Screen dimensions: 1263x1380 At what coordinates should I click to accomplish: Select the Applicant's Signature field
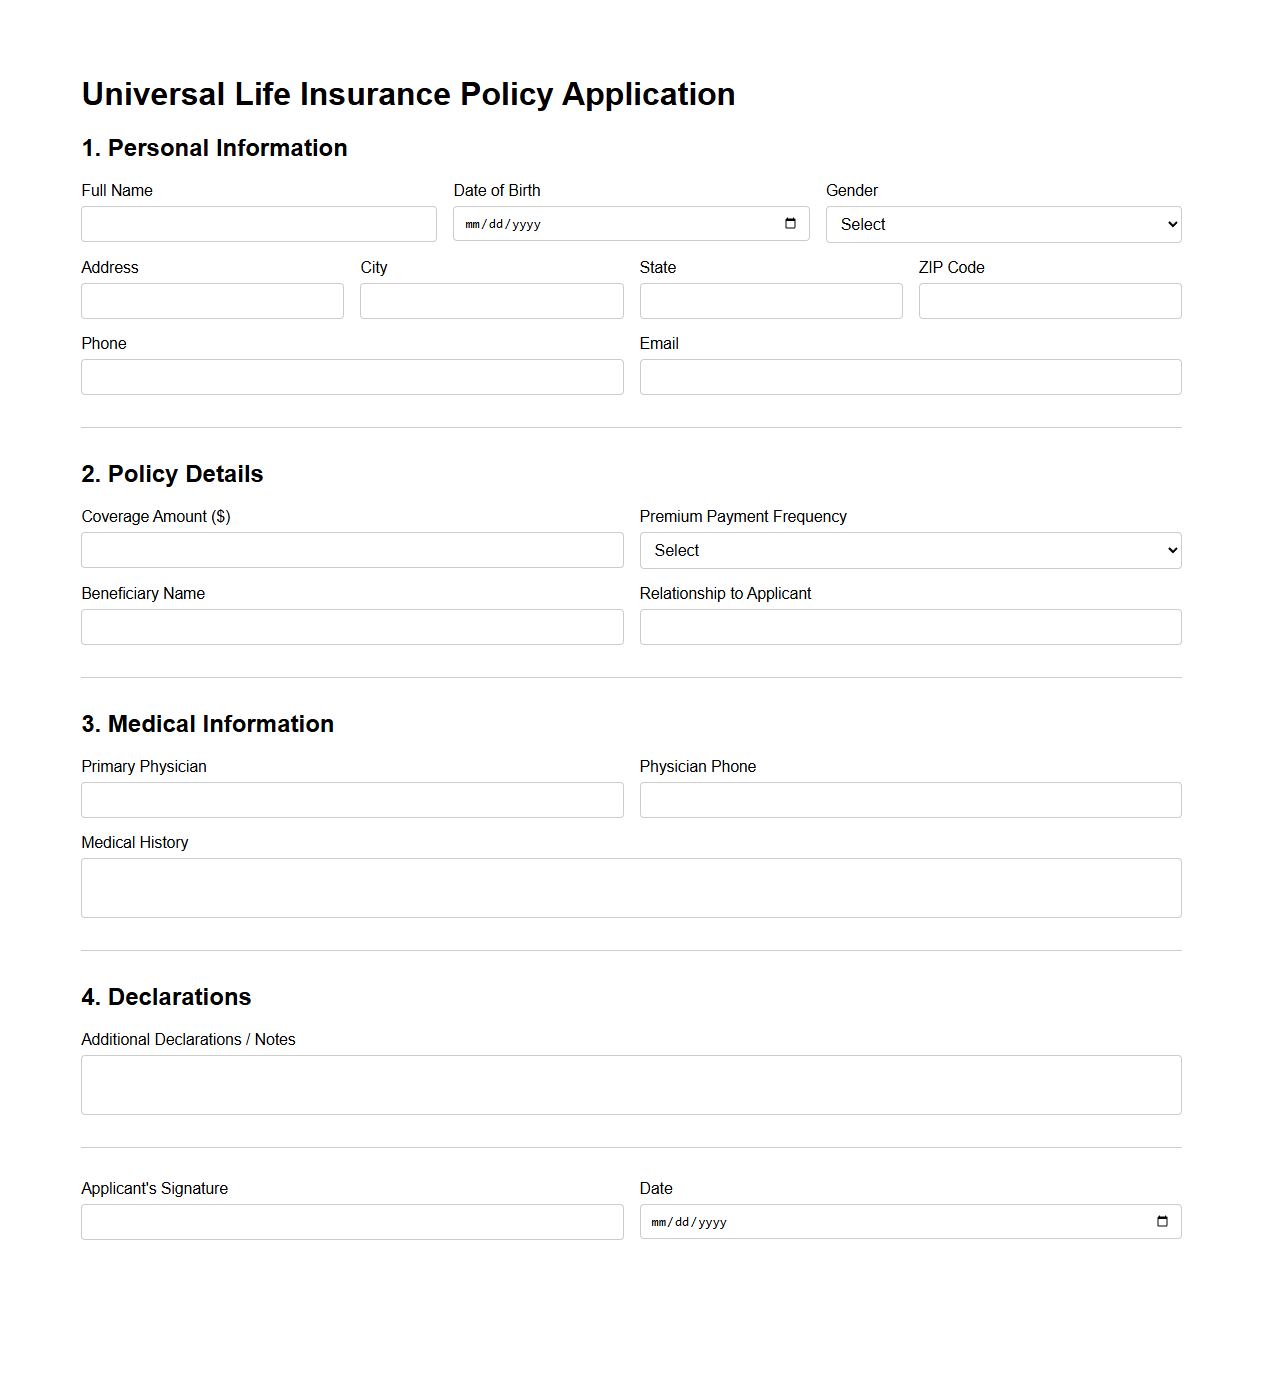(351, 1221)
